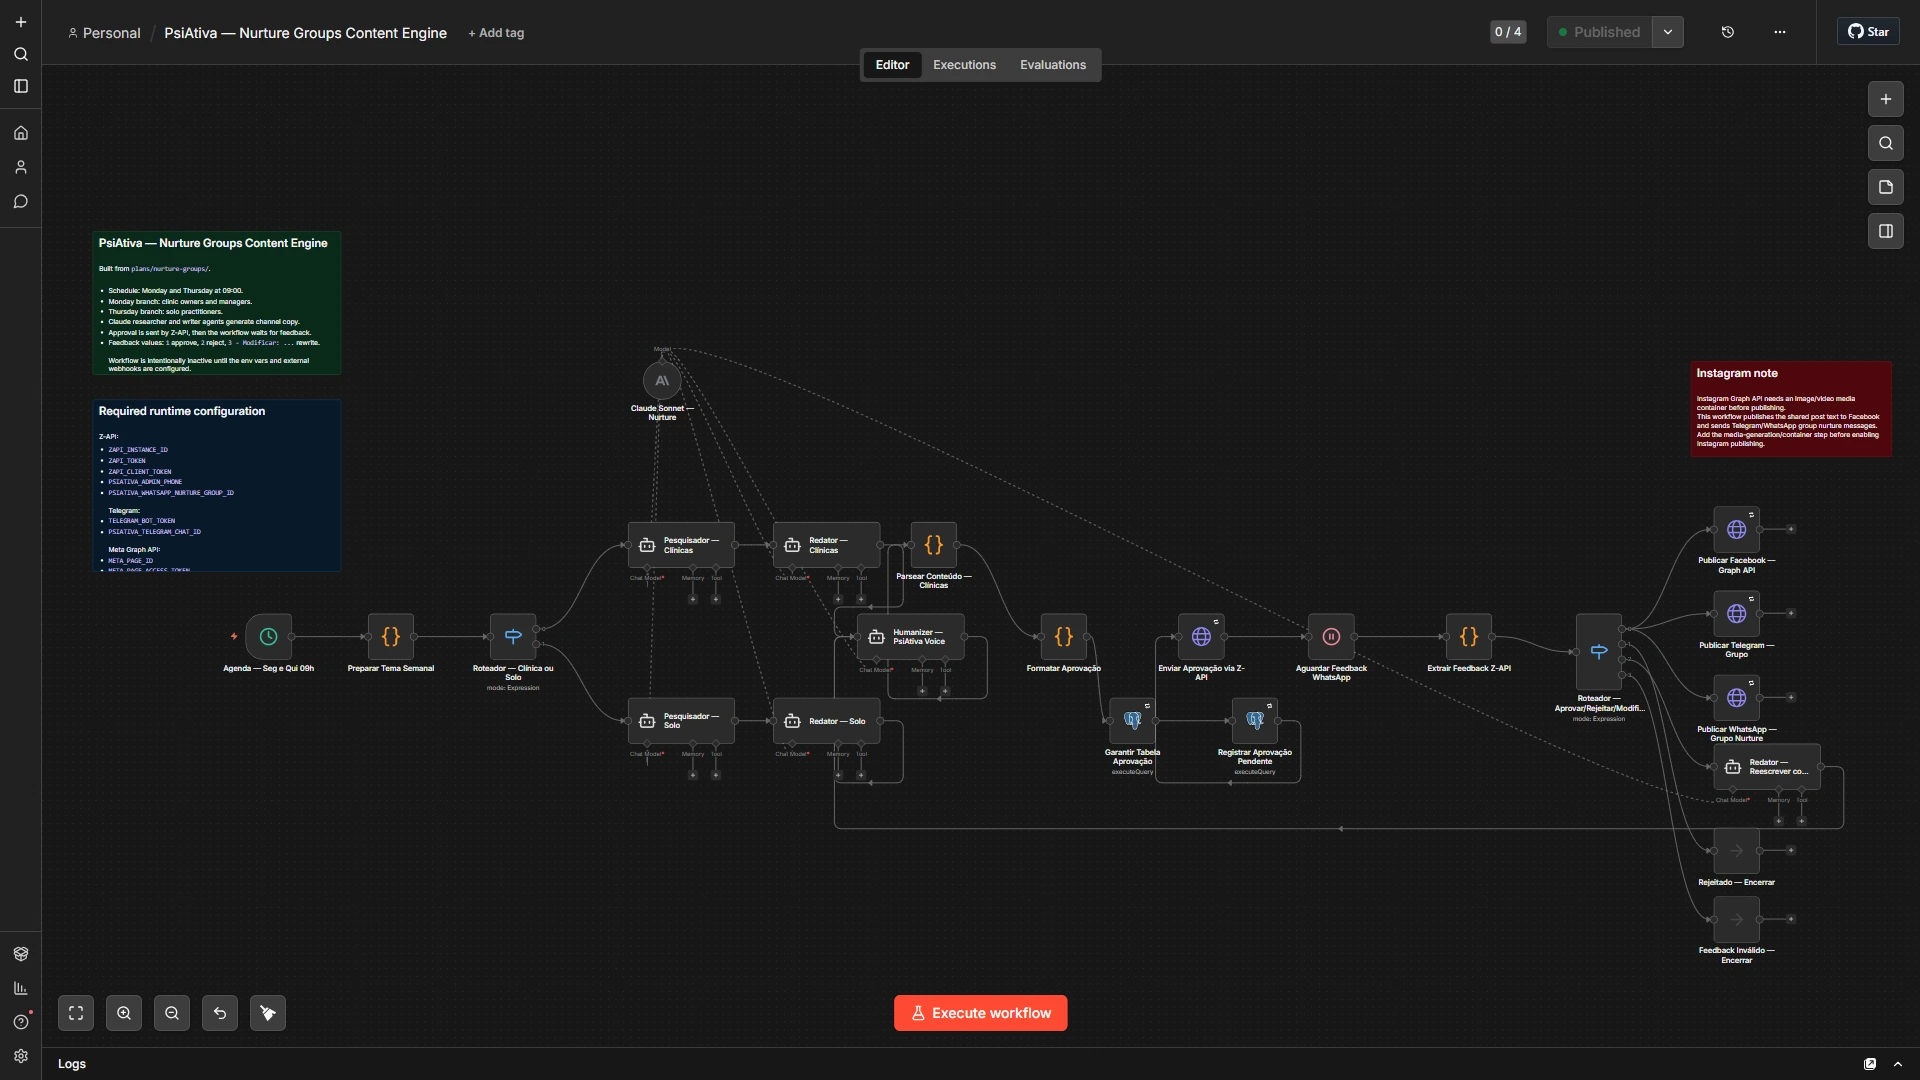The image size is (1920, 1080).
Task: Select the Pesquisador Solo agent node
Action: click(681, 721)
